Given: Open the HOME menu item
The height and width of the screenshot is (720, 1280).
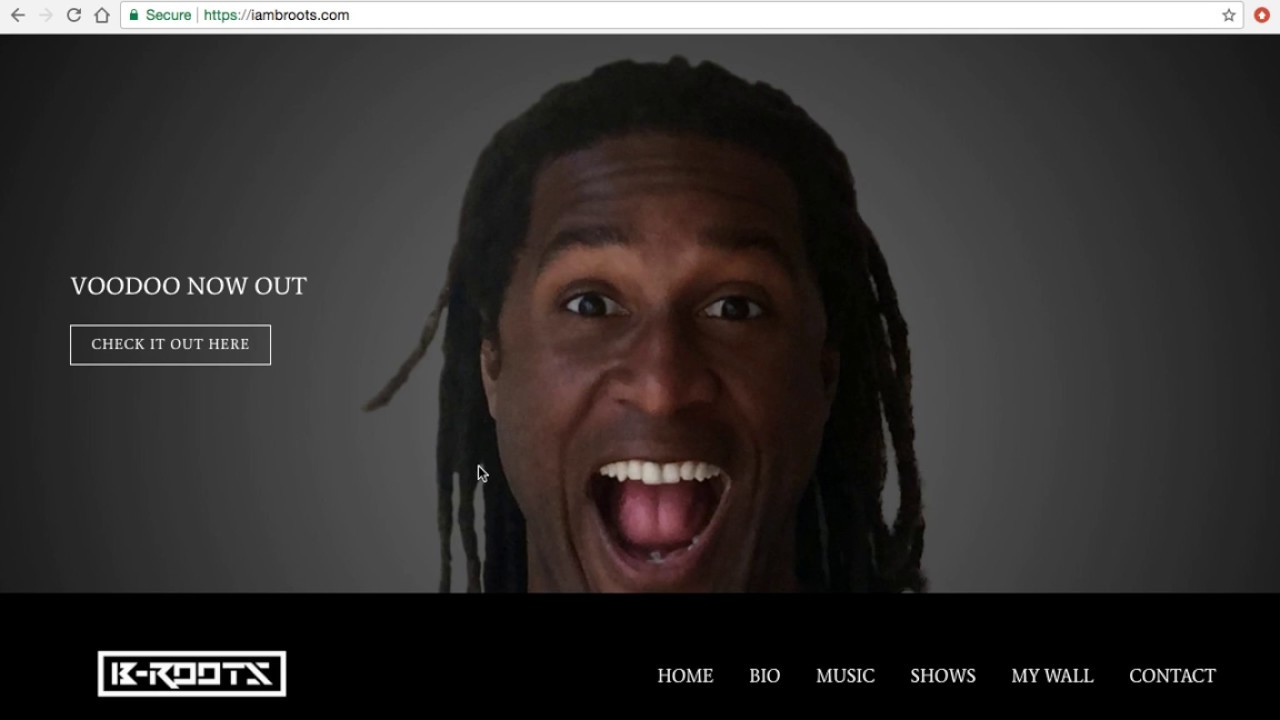Looking at the screenshot, I should tap(685, 676).
